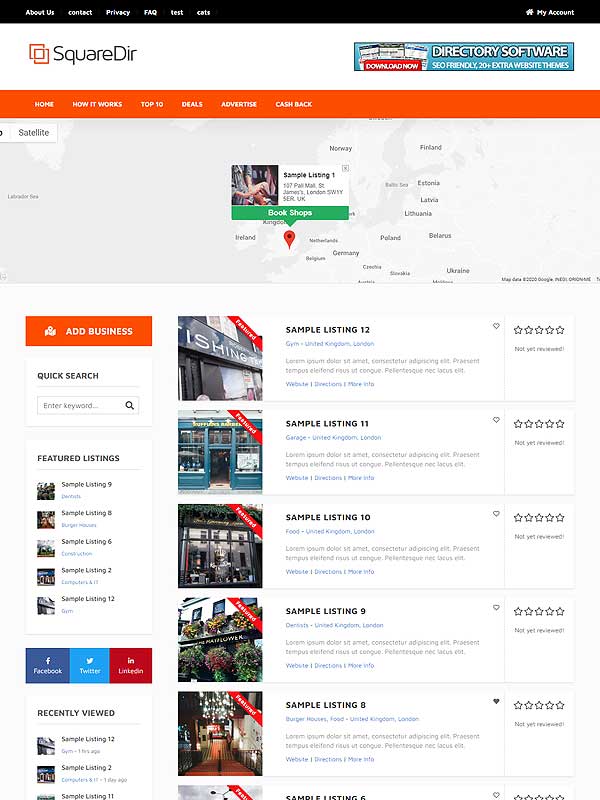600x800 pixels.
Task: Click the SquareDir logo
Action: point(82,54)
